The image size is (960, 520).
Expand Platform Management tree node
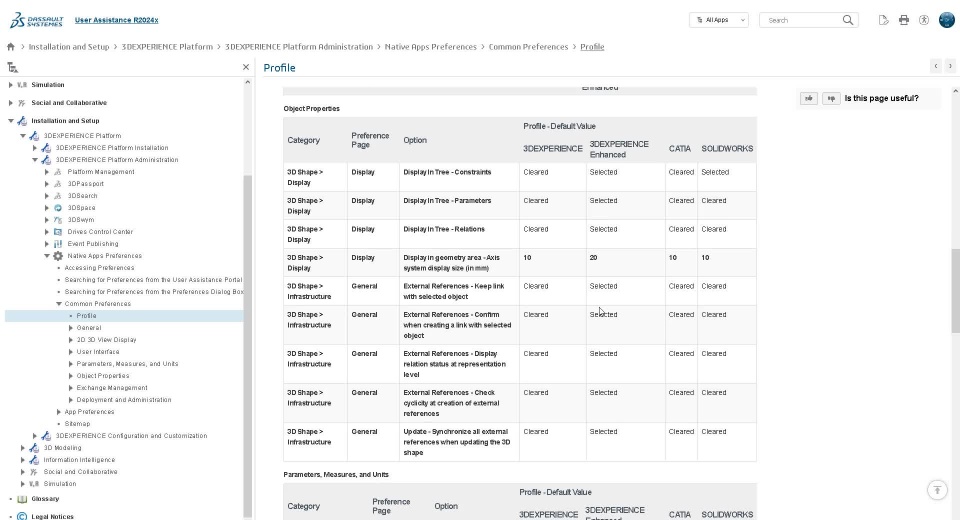(x=47, y=171)
